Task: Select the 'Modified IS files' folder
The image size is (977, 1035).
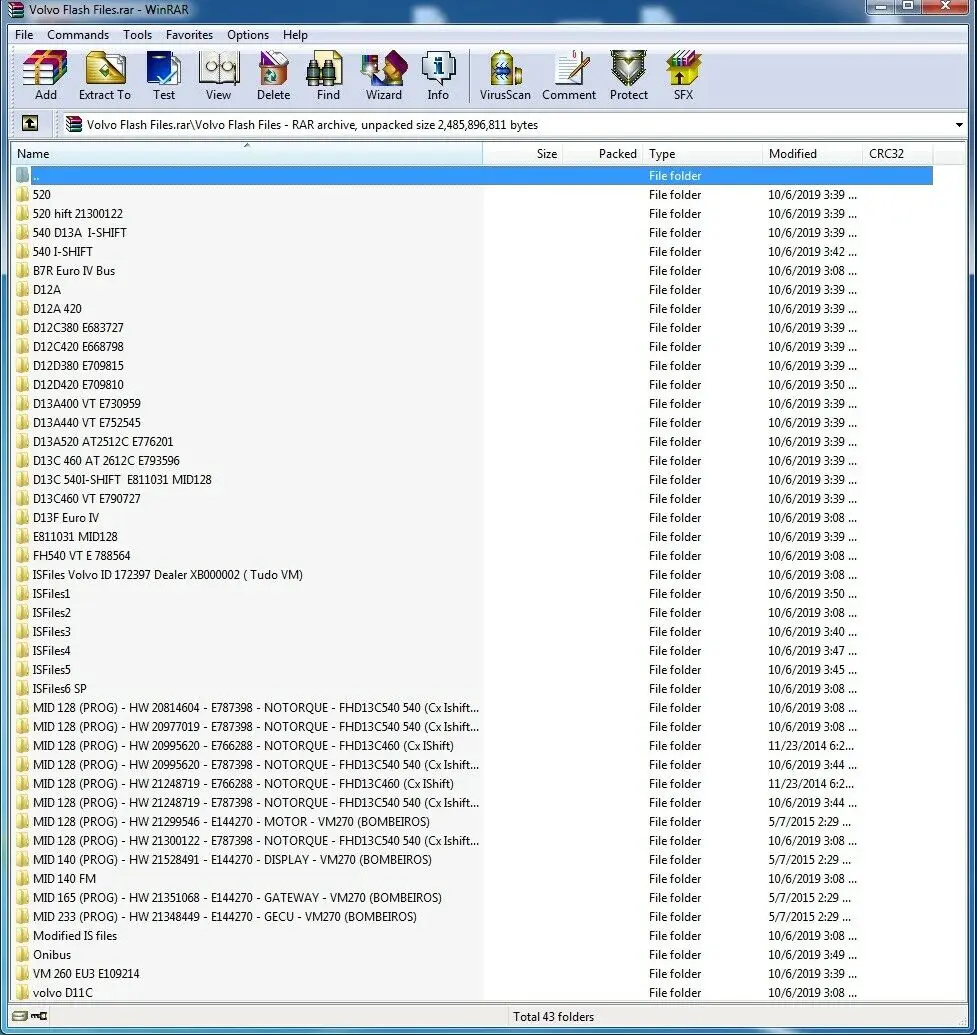Action: [x=473, y=936]
